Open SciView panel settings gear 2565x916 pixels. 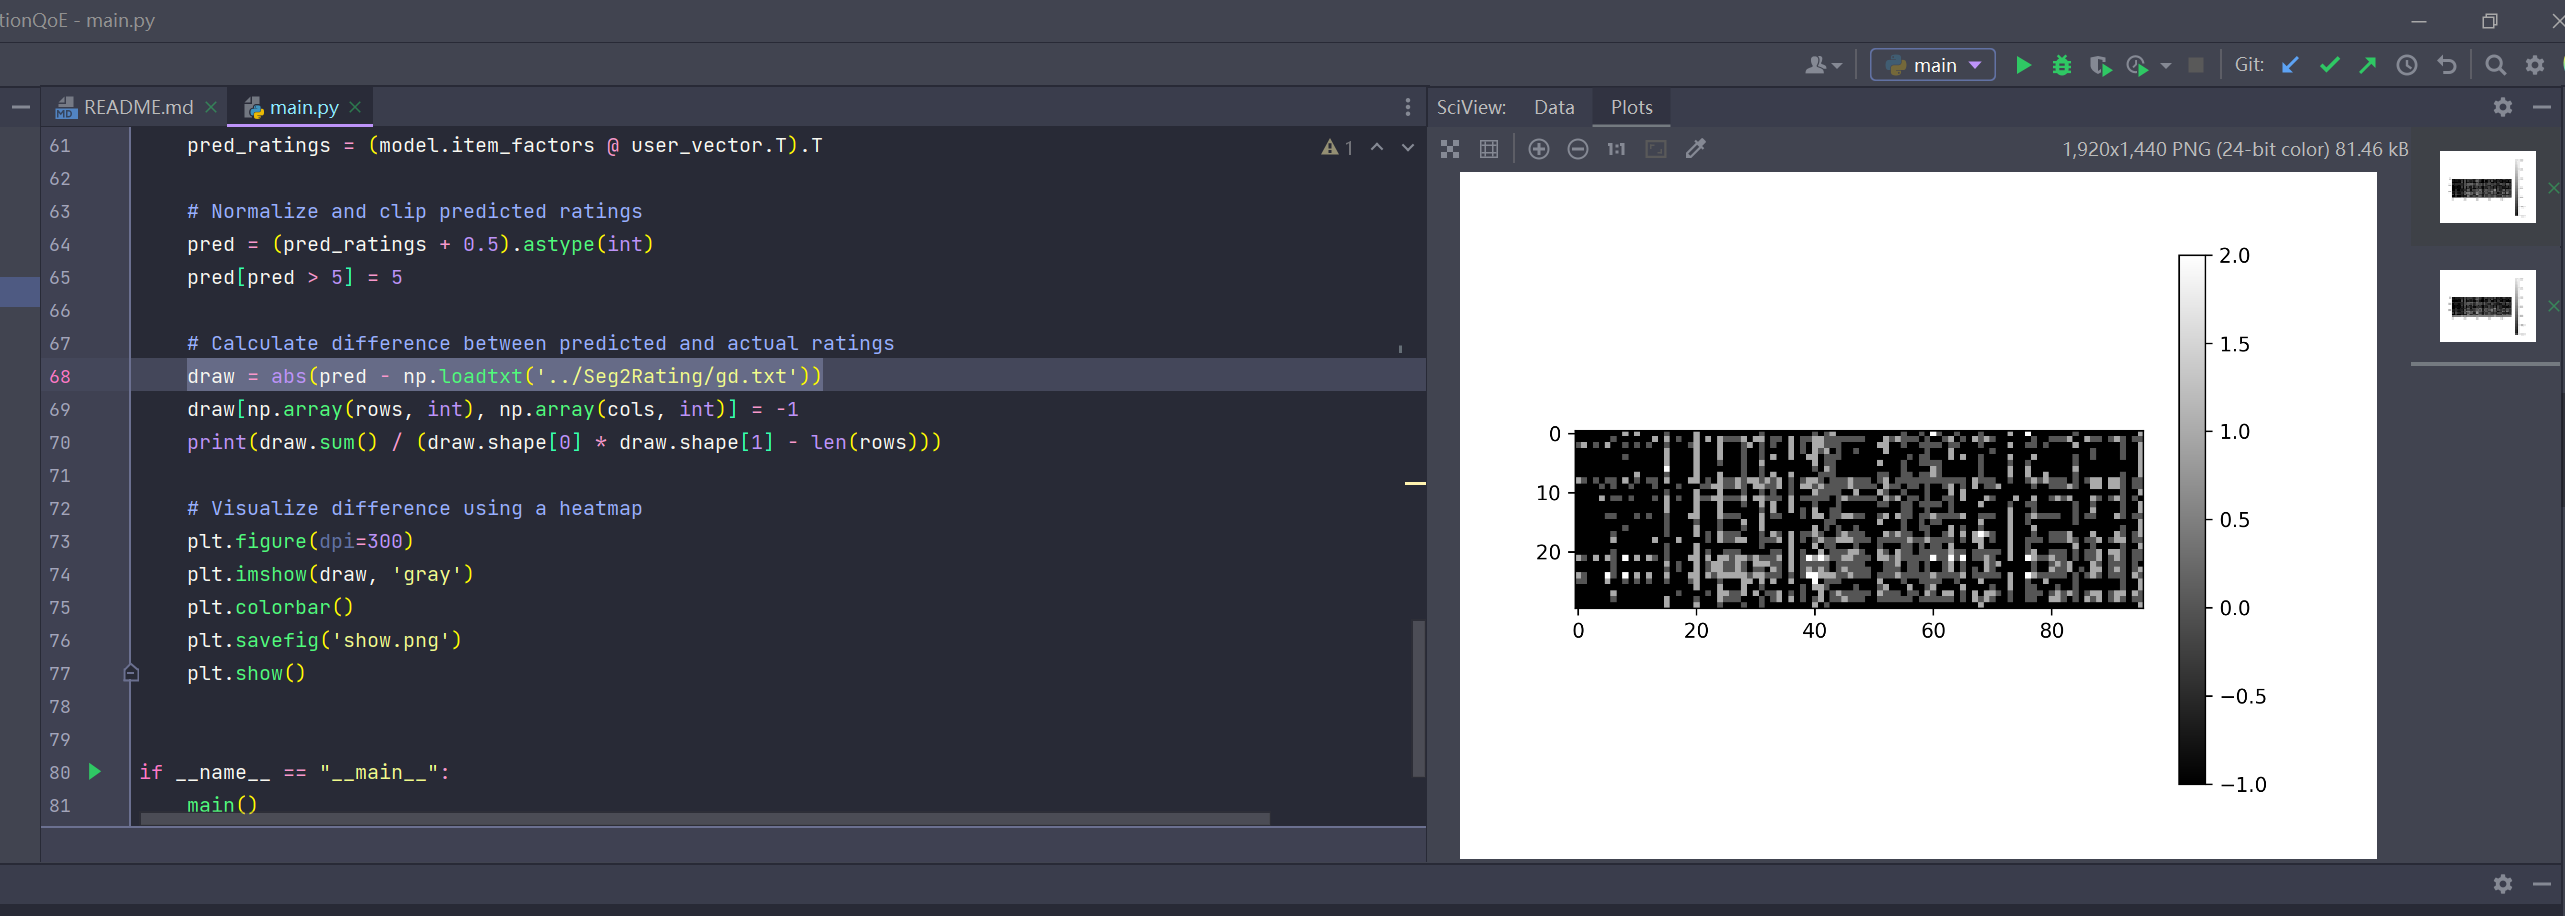[x=2503, y=107]
